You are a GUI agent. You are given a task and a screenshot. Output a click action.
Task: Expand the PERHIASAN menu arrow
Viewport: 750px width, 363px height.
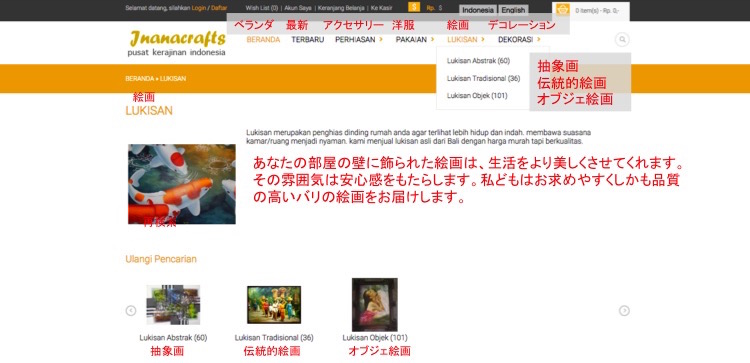click(381, 40)
